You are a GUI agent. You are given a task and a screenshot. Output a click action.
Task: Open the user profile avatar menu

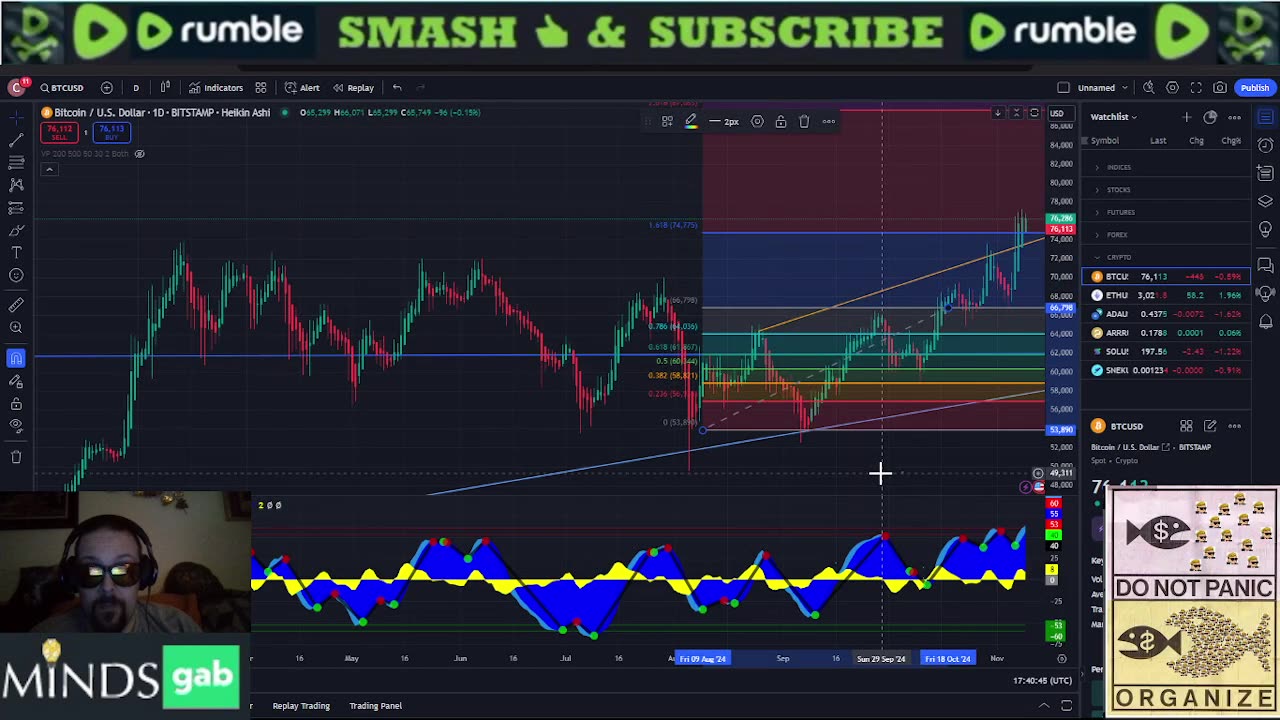[16, 88]
